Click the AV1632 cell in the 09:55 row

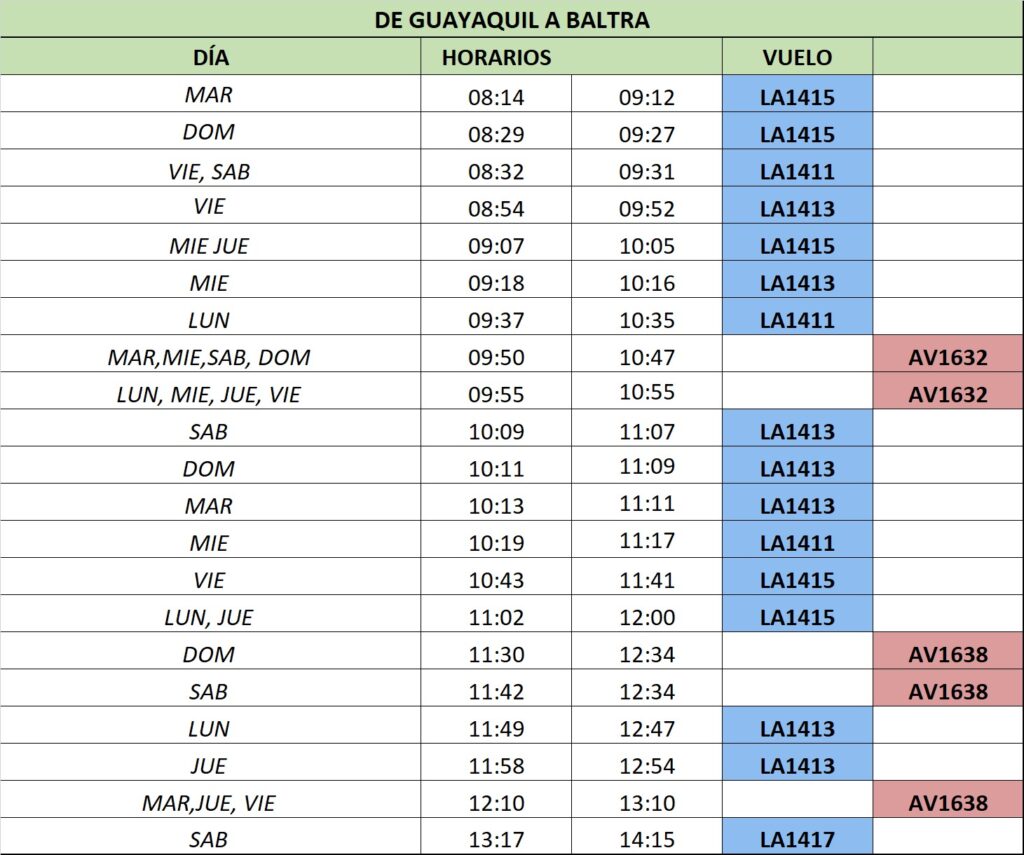point(947,394)
